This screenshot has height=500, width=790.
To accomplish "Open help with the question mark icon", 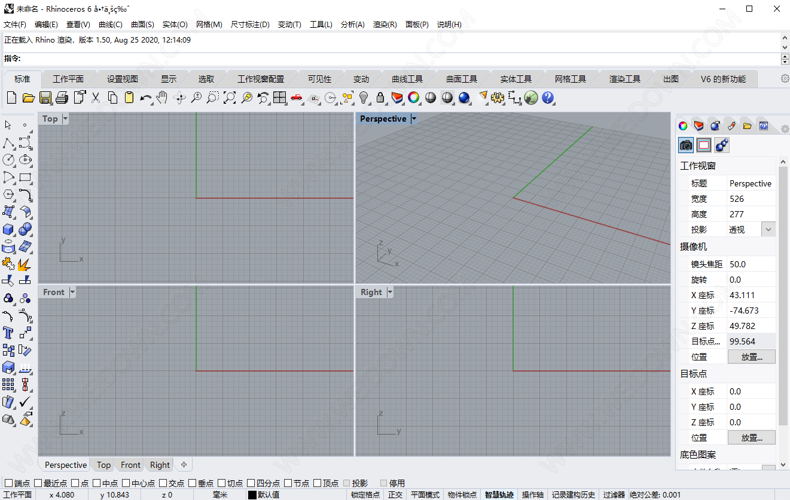I will [548, 98].
